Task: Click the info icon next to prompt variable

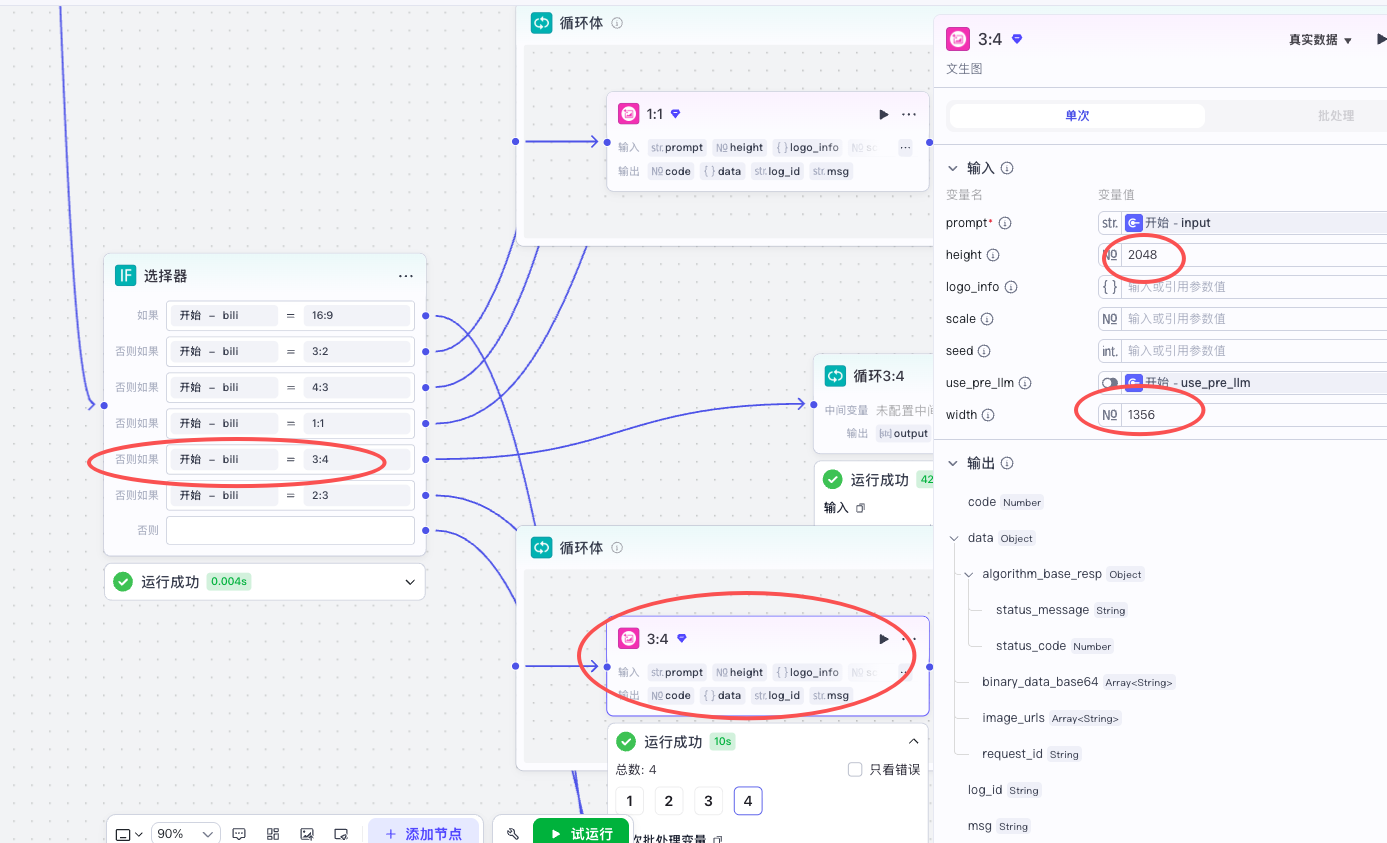Action: (x=1005, y=223)
